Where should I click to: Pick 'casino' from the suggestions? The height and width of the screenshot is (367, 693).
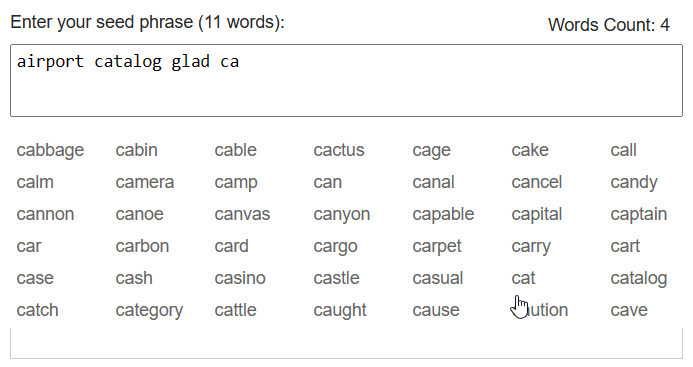click(x=240, y=278)
